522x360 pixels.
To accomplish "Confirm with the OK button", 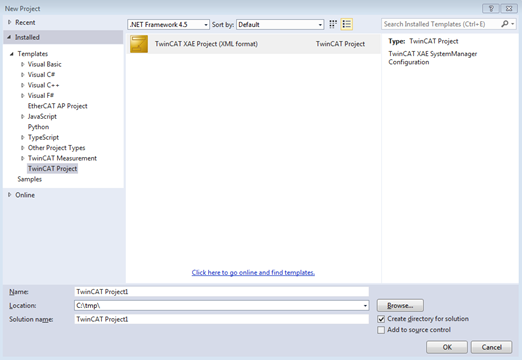I will pos(447,347).
